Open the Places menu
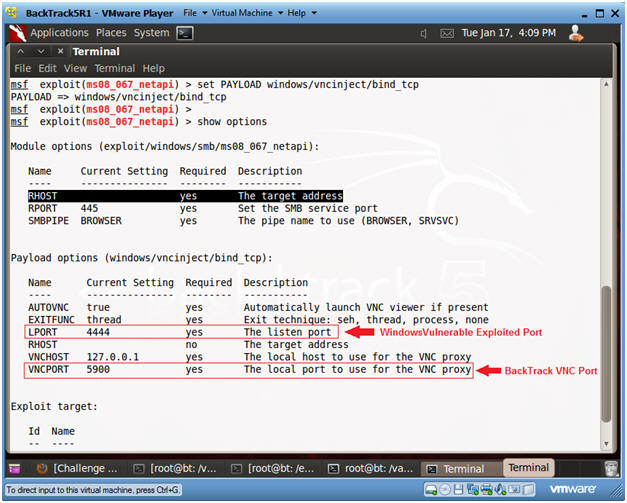This screenshot has height=503, width=627. click(x=111, y=33)
